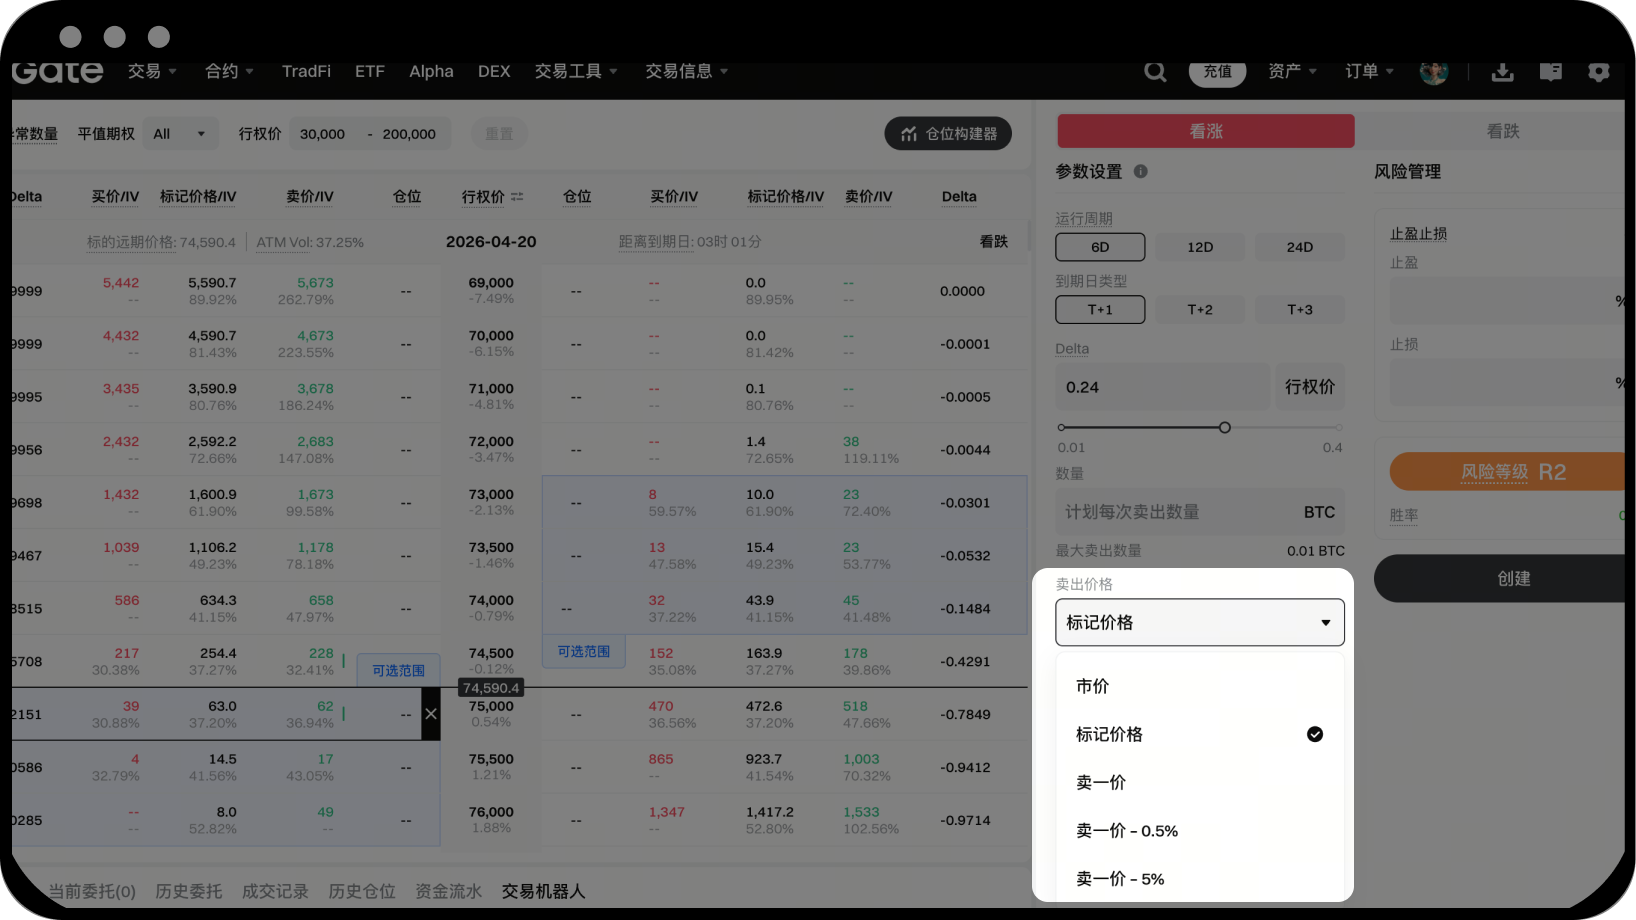
Task: Open the messages notification icon
Action: (1550, 72)
